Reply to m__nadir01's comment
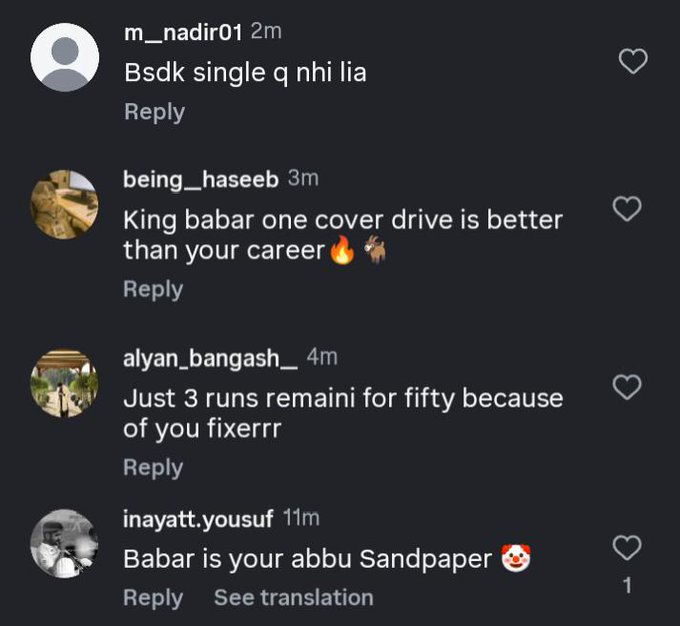Screen dimensions: 680x626 coord(154,112)
